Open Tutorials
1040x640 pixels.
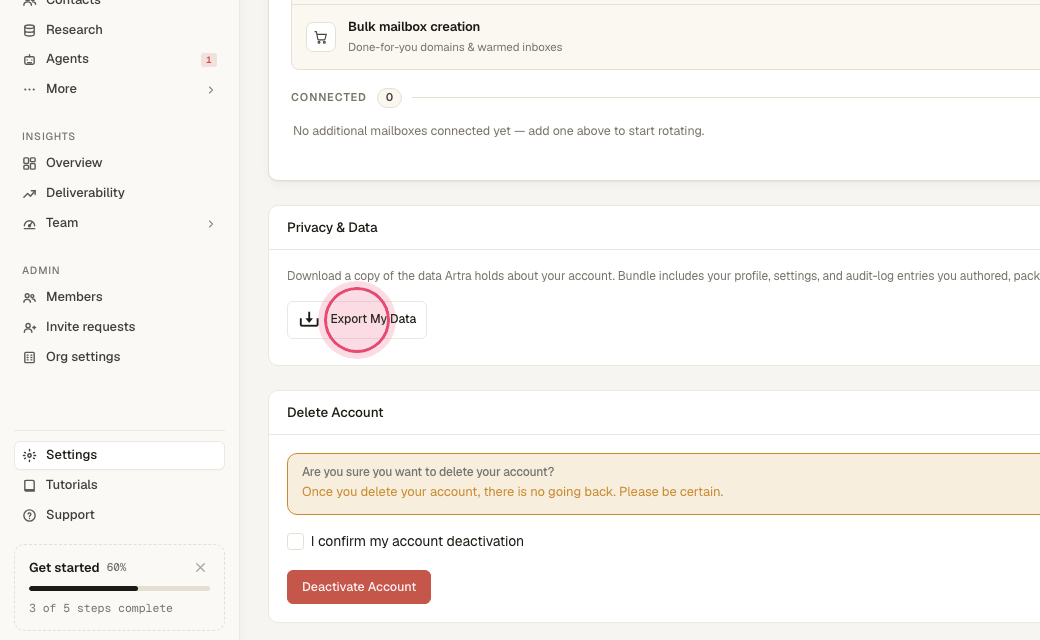point(119,485)
